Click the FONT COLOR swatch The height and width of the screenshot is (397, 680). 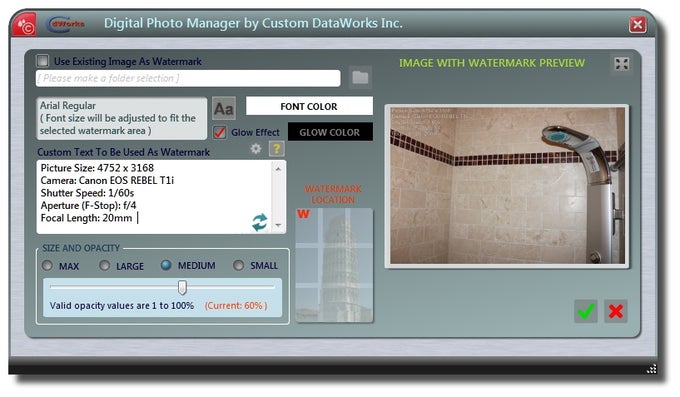pos(309,106)
